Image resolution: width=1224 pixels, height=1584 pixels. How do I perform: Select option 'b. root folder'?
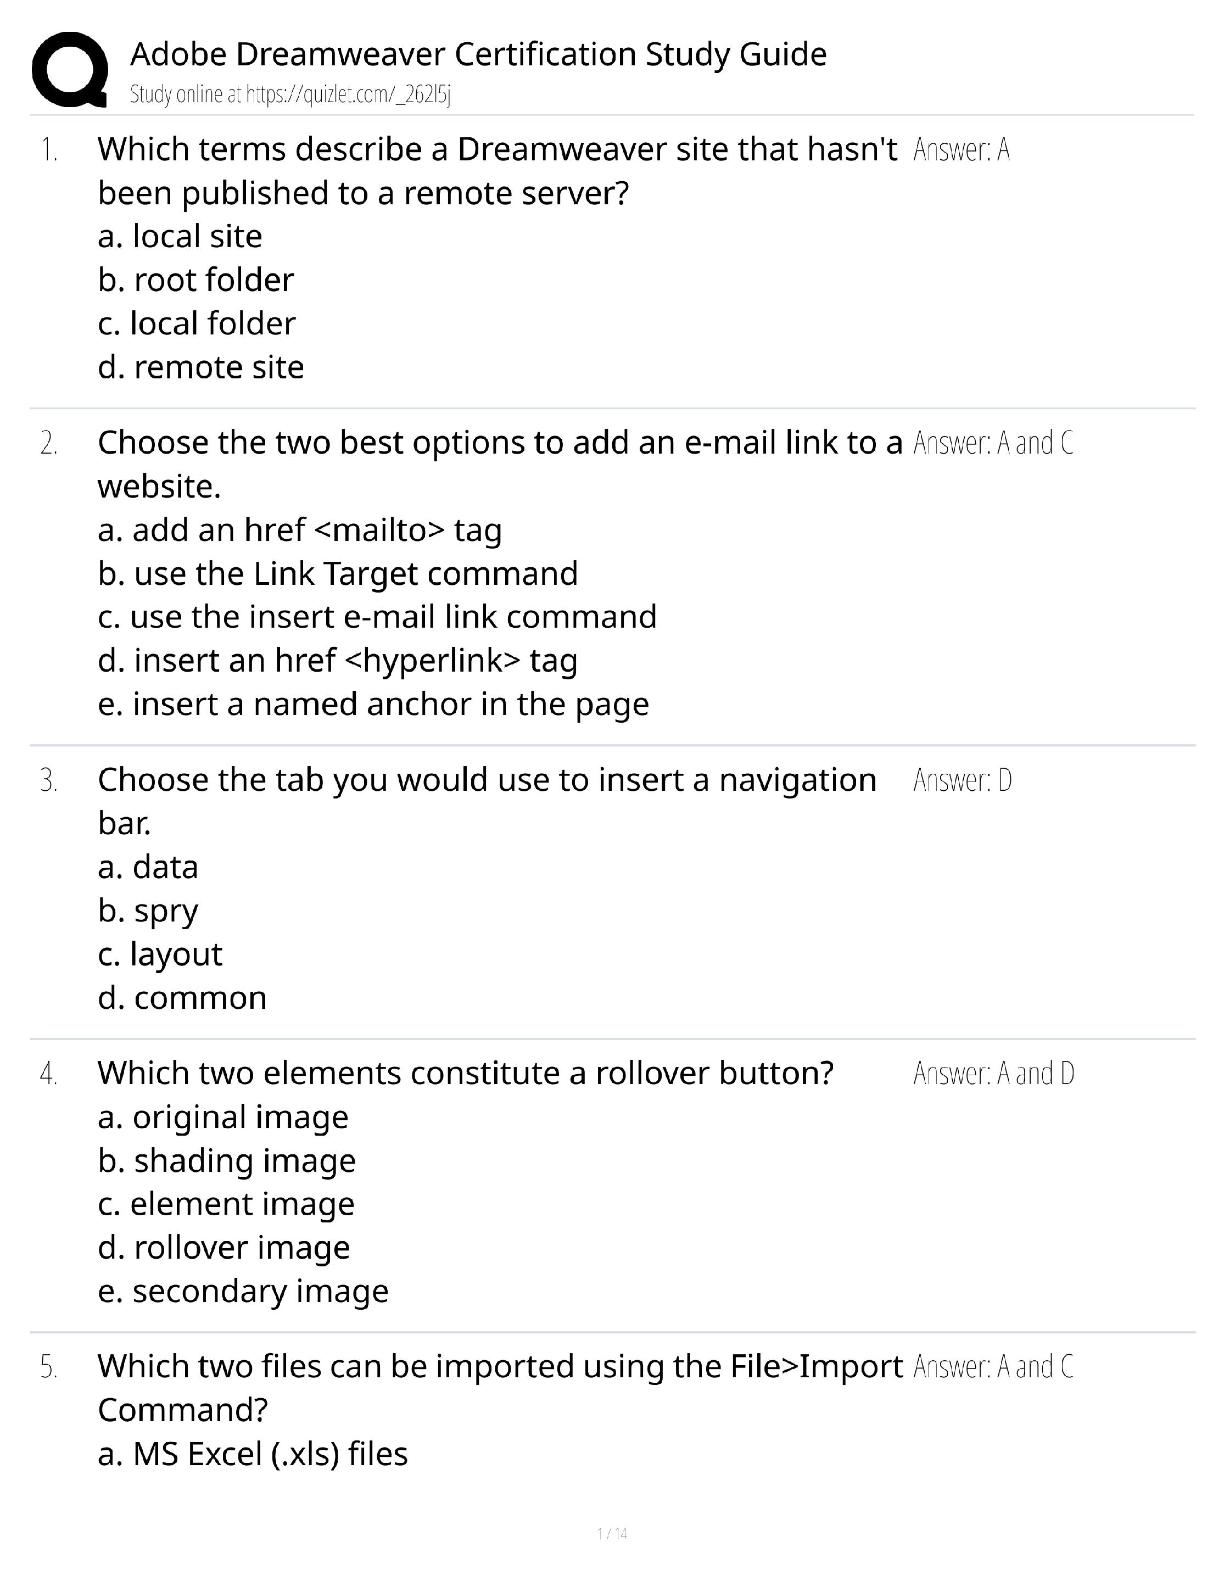196,280
